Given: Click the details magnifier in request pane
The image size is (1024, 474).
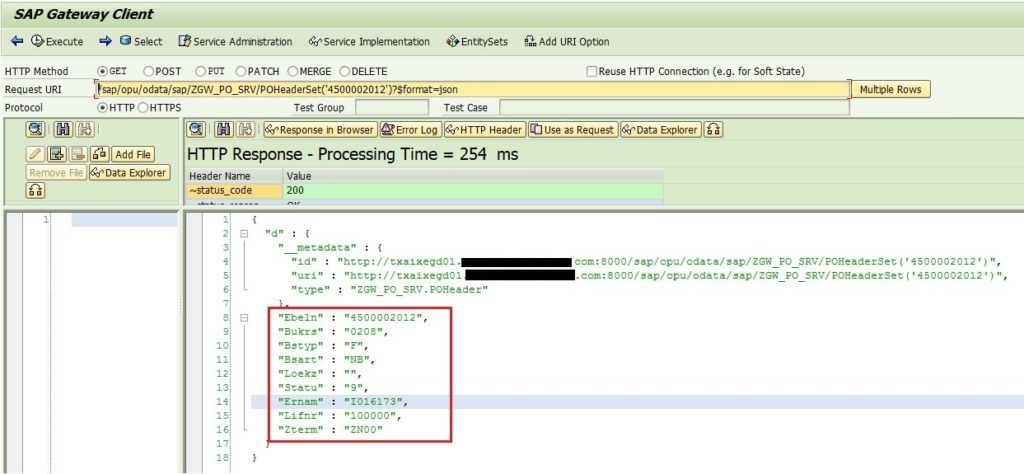Looking at the screenshot, I should (35, 129).
